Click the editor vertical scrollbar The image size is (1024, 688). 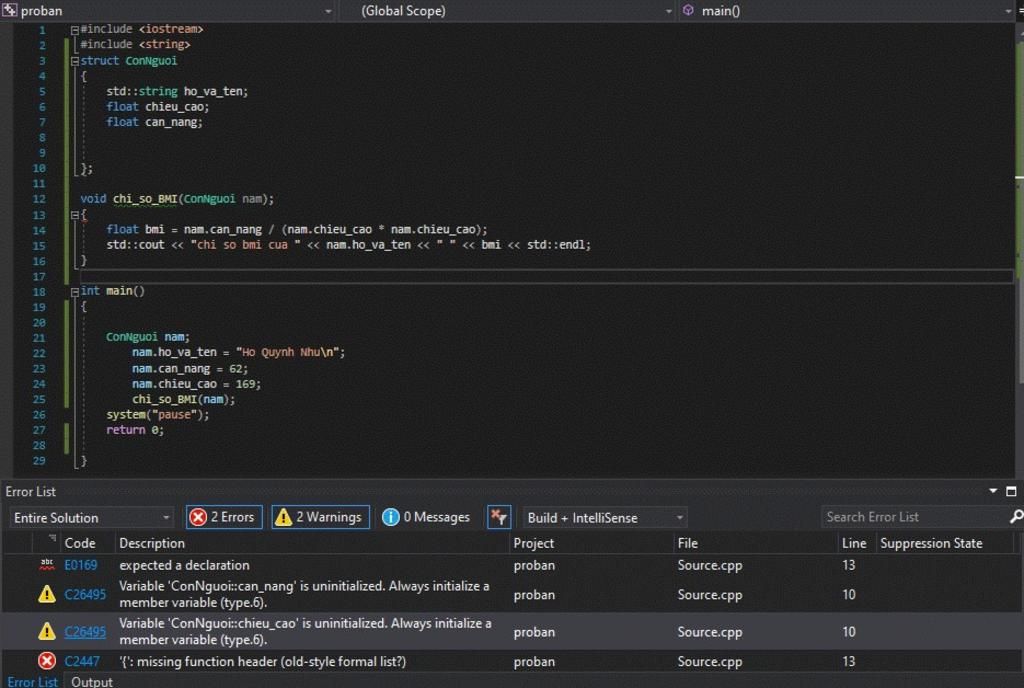(1019, 248)
